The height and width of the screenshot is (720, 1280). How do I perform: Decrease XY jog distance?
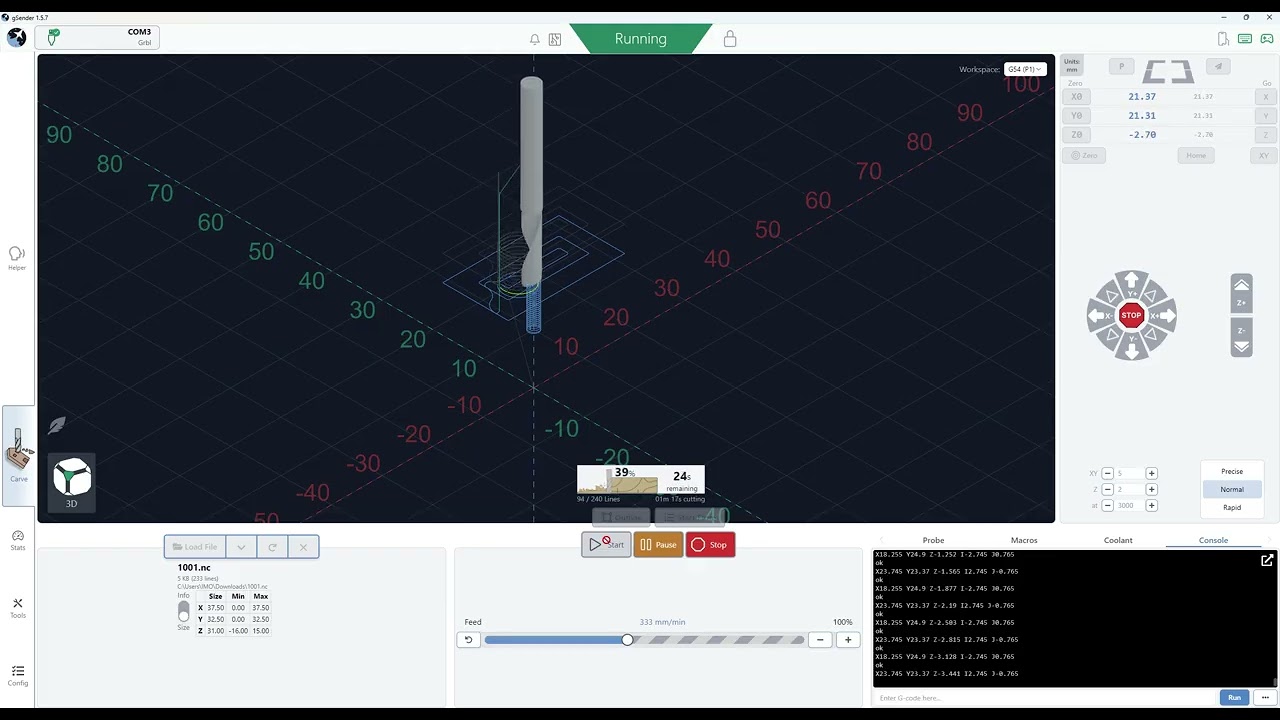coord(1107,473)
